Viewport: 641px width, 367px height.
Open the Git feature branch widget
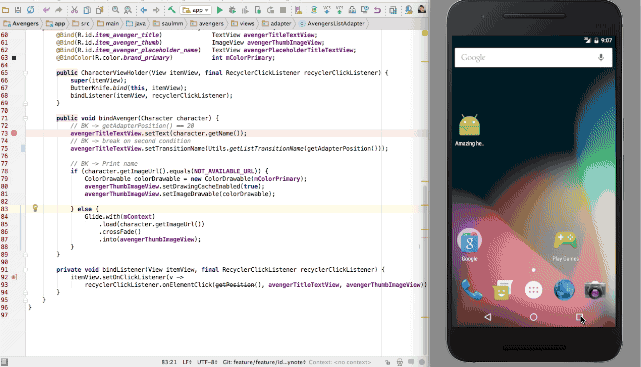(x=264, y=362)
